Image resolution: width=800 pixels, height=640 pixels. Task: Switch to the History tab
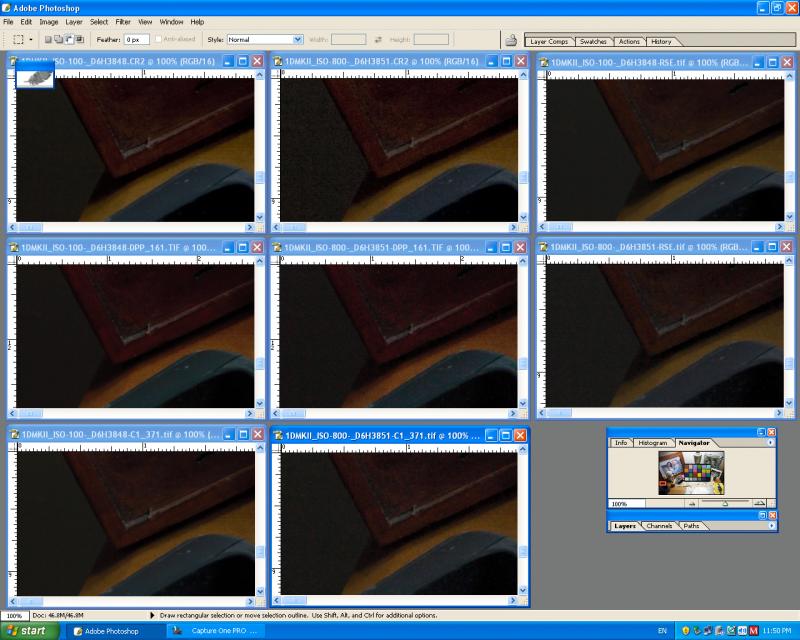[661, 41]
